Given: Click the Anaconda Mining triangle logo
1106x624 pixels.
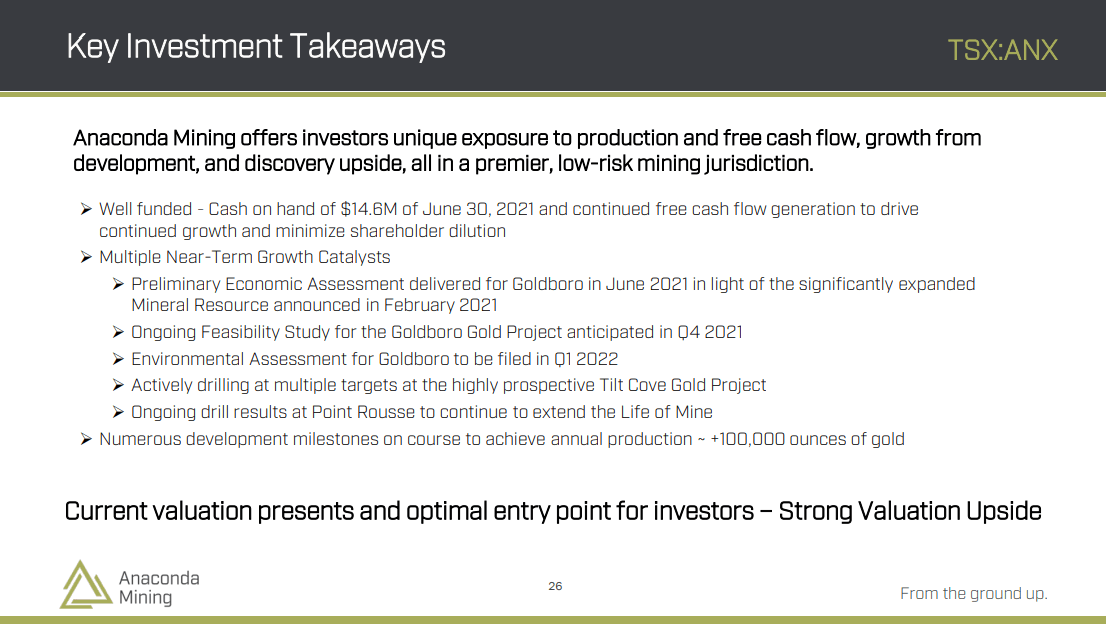Looking at the screenshot, I should 86,585.
